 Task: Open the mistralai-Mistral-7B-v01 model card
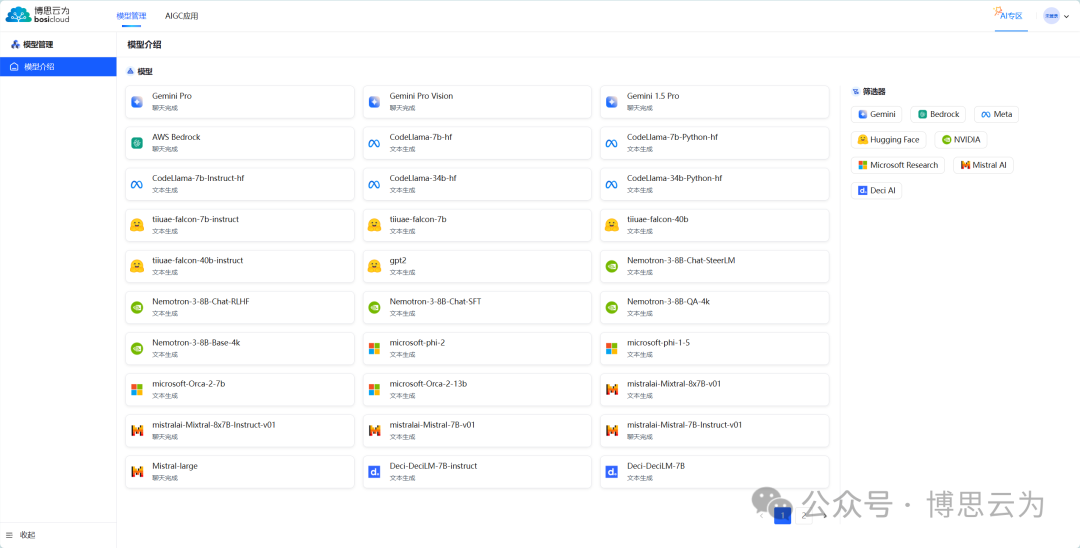[477, 431]
